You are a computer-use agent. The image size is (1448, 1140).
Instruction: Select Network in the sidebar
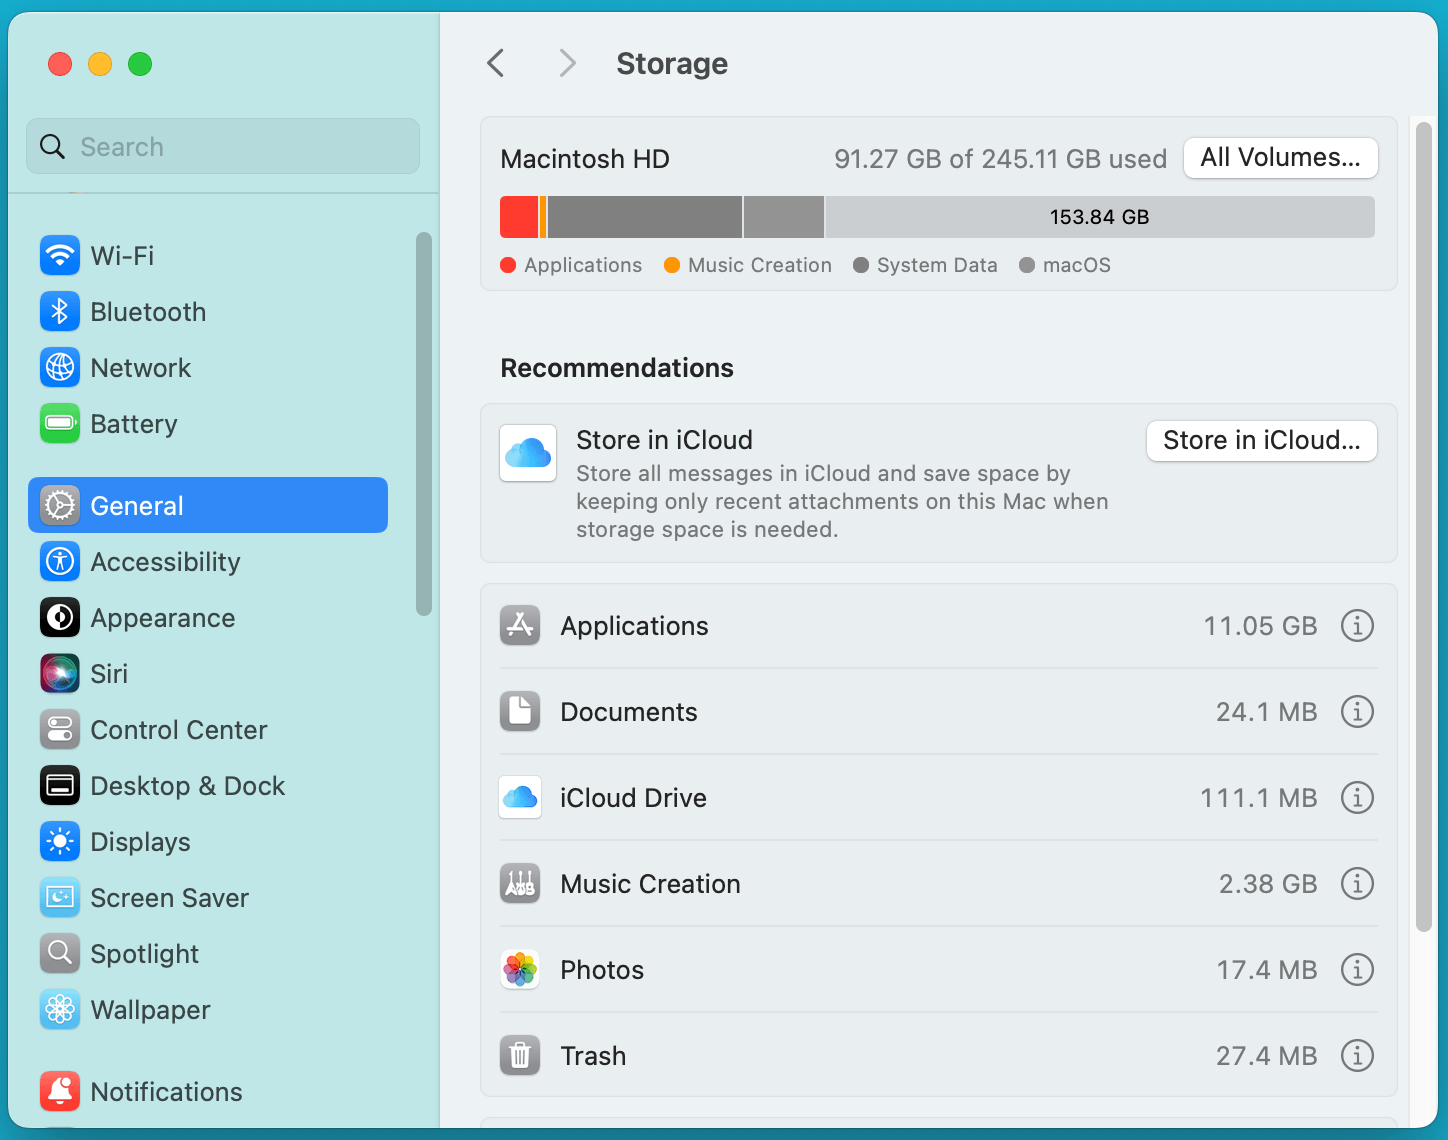140,367
